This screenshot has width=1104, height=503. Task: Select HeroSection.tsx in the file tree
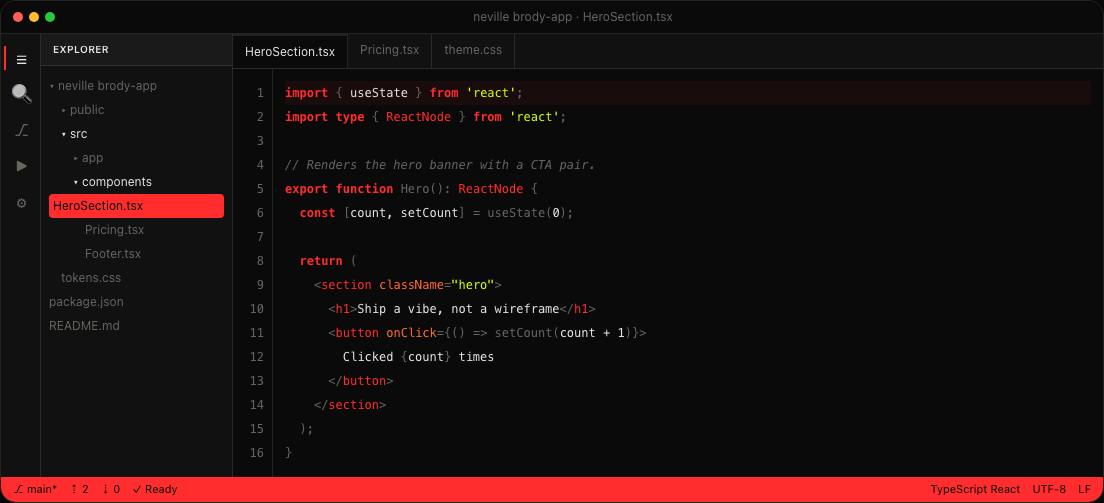[x=137, y=206]
